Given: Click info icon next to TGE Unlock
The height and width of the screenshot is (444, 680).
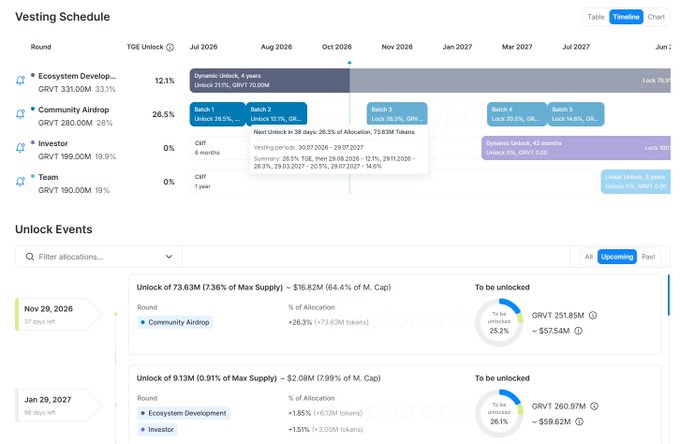Looking at the screenshot, I should (x=170, y=47).
